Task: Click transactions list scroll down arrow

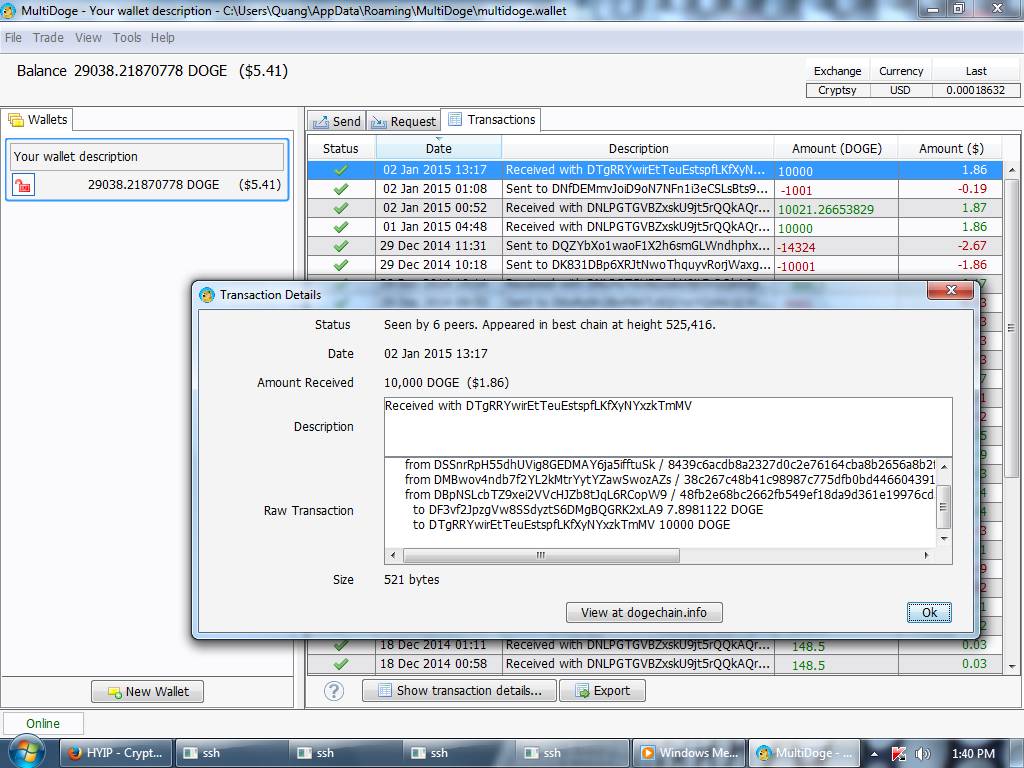Action: pyautogui.click(x=1012, y=667)
